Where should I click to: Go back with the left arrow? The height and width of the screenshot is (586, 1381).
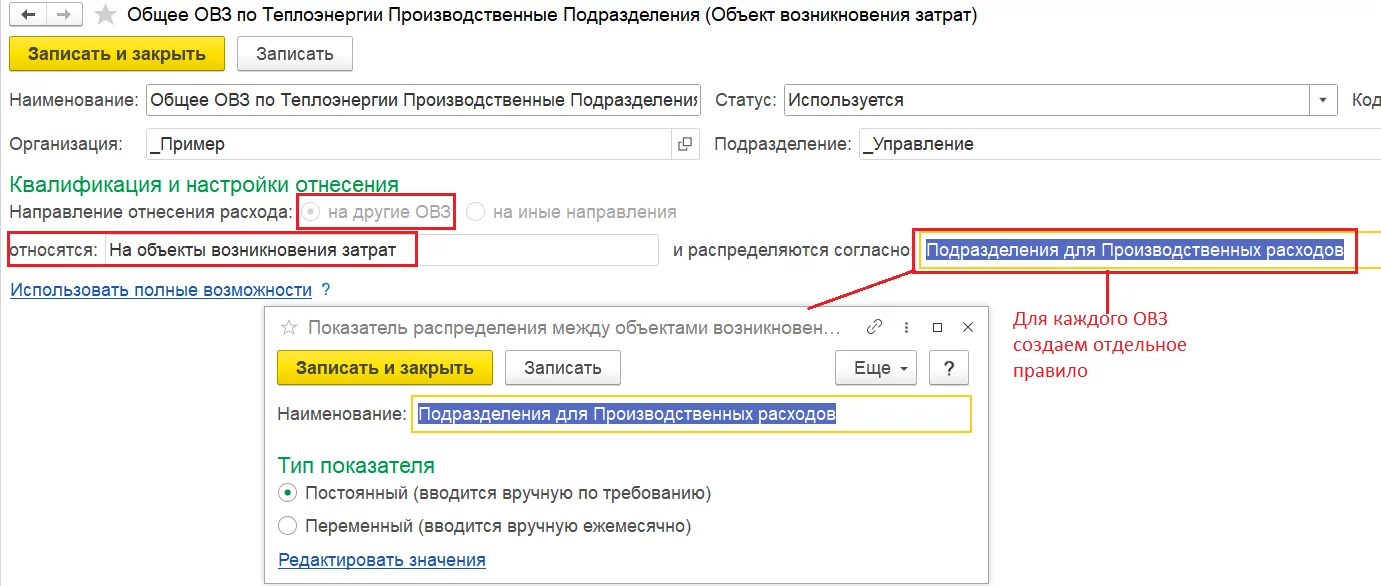click(28, 15)
